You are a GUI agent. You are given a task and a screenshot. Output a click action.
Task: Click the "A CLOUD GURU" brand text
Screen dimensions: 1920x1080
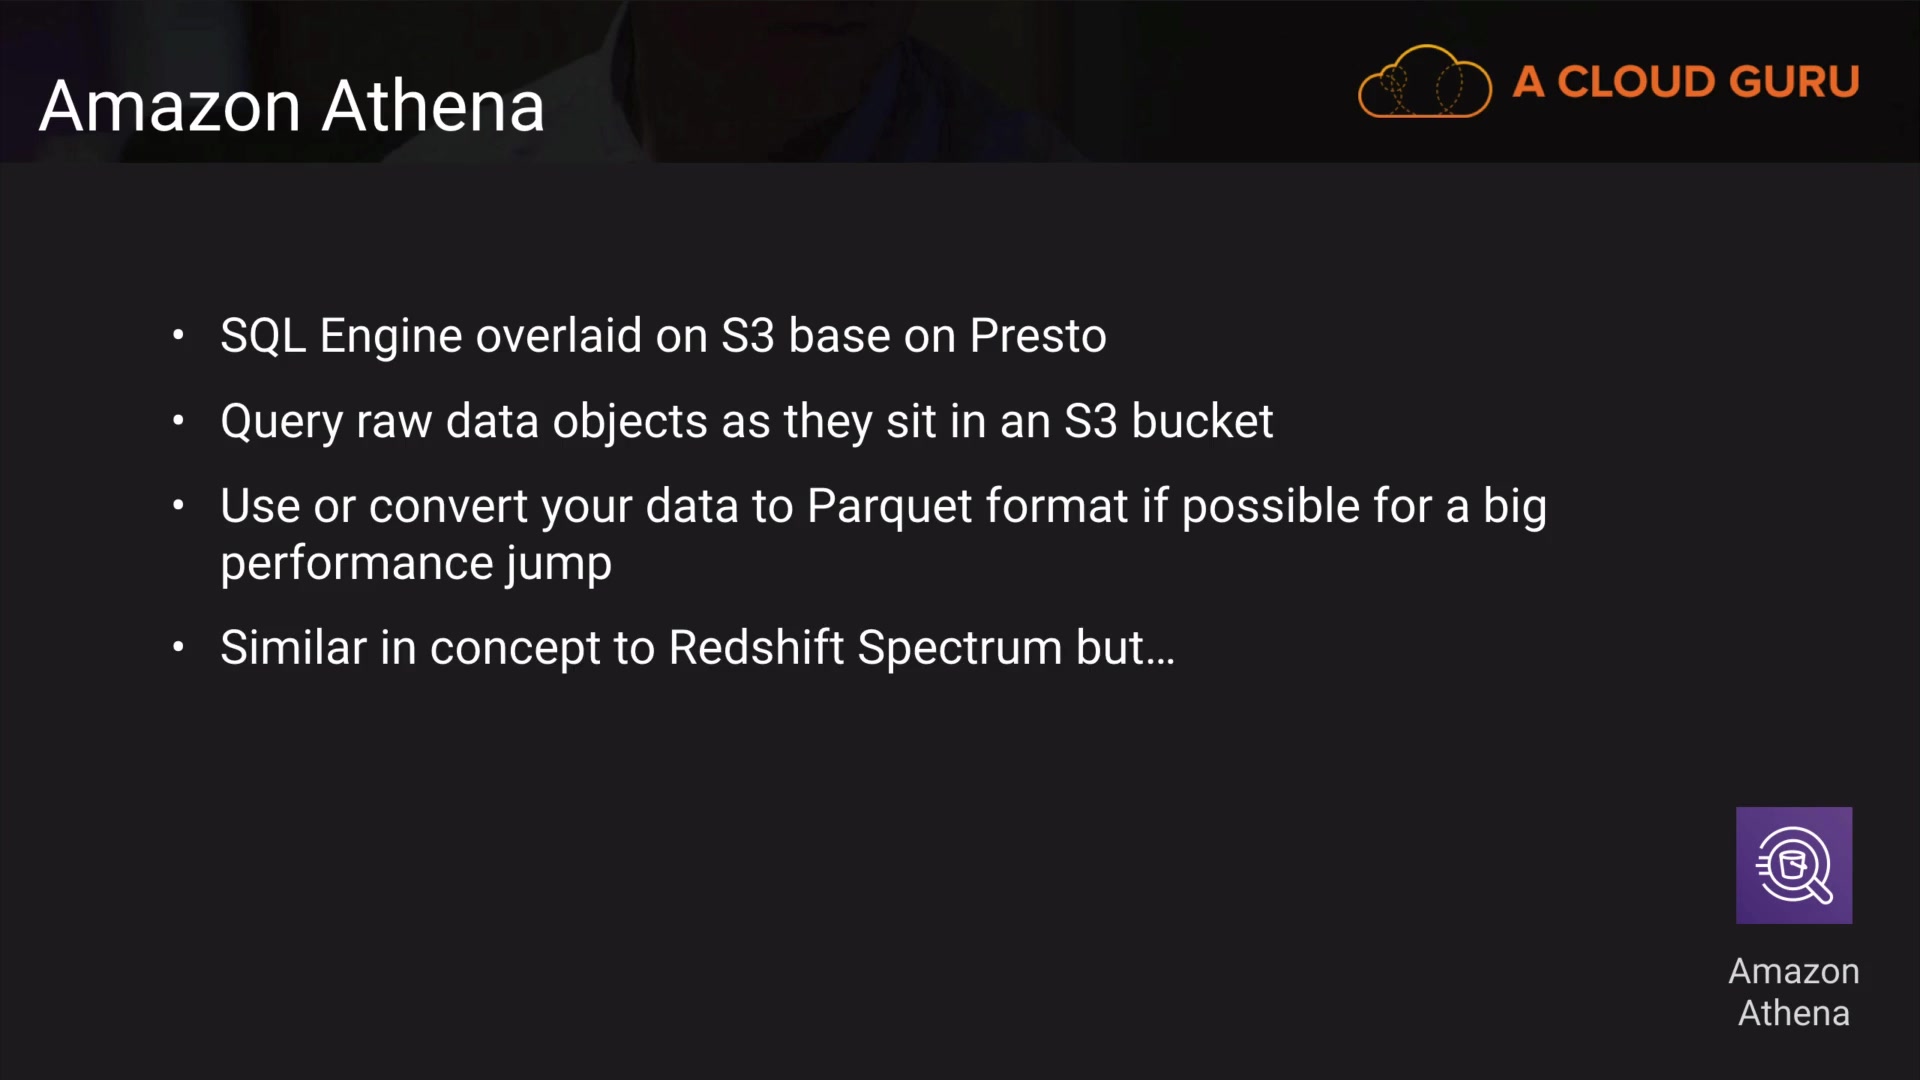click(1685, 82)
